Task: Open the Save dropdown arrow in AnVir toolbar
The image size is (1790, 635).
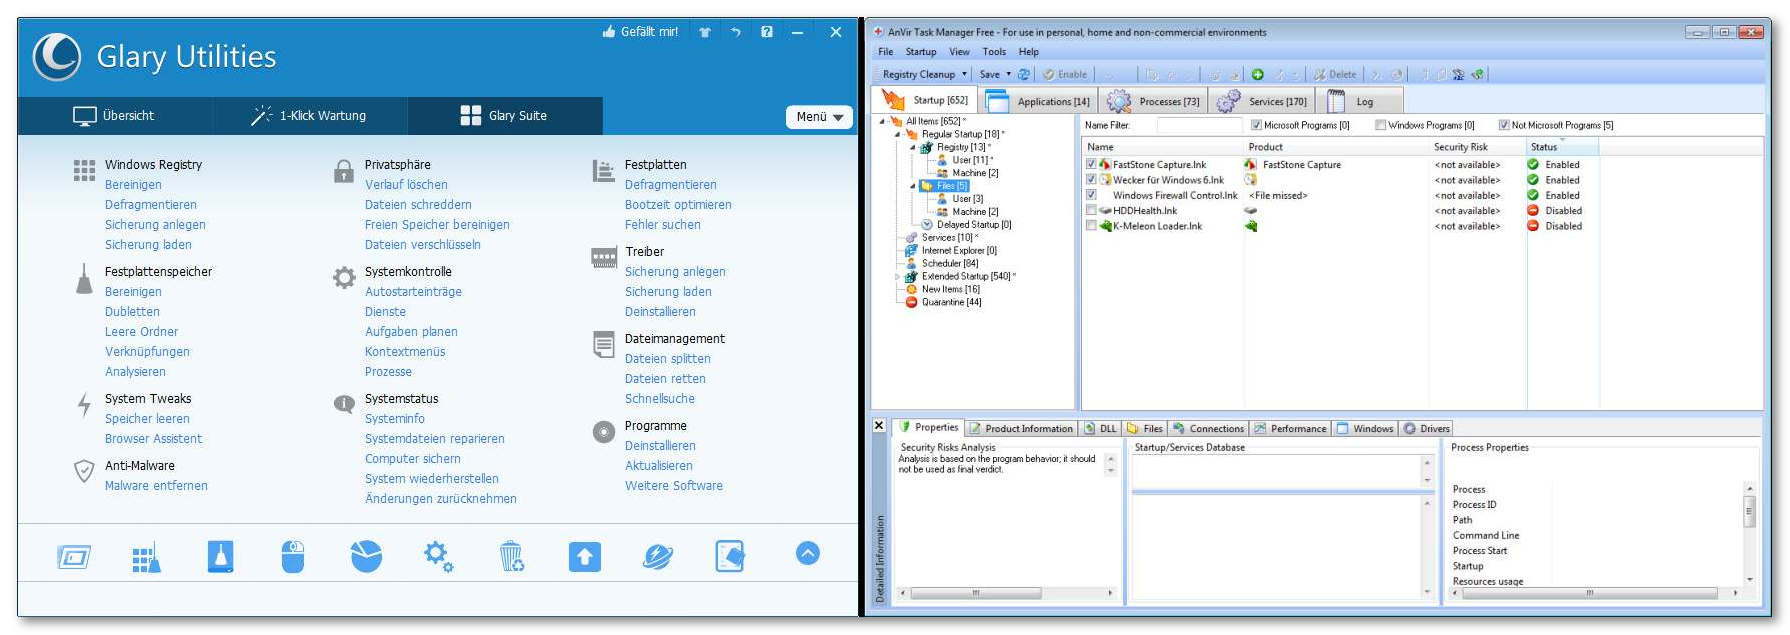Action: tap(1008, 74)
